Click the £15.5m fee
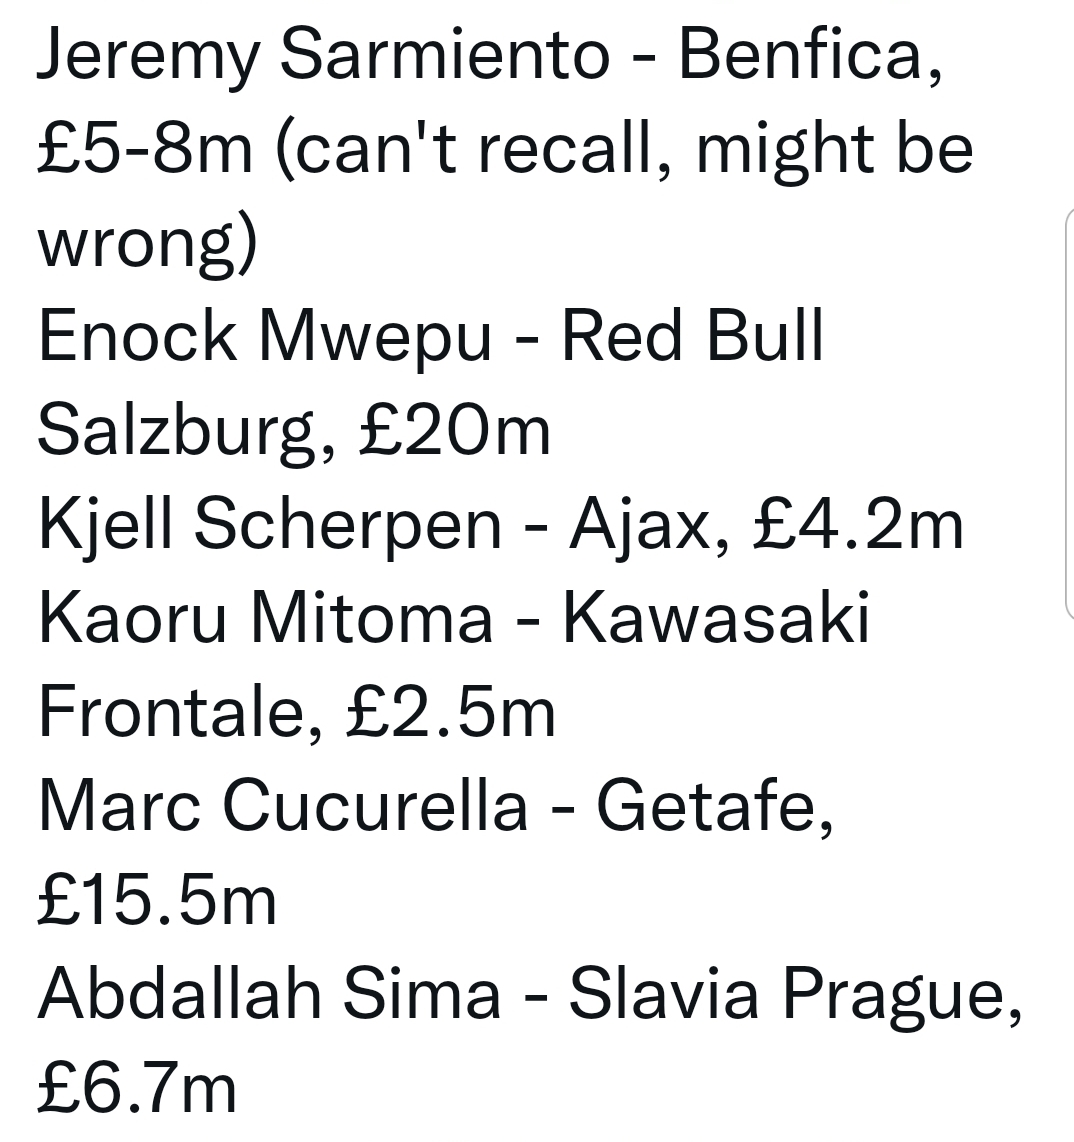1074x1142 pixels. 157,901
